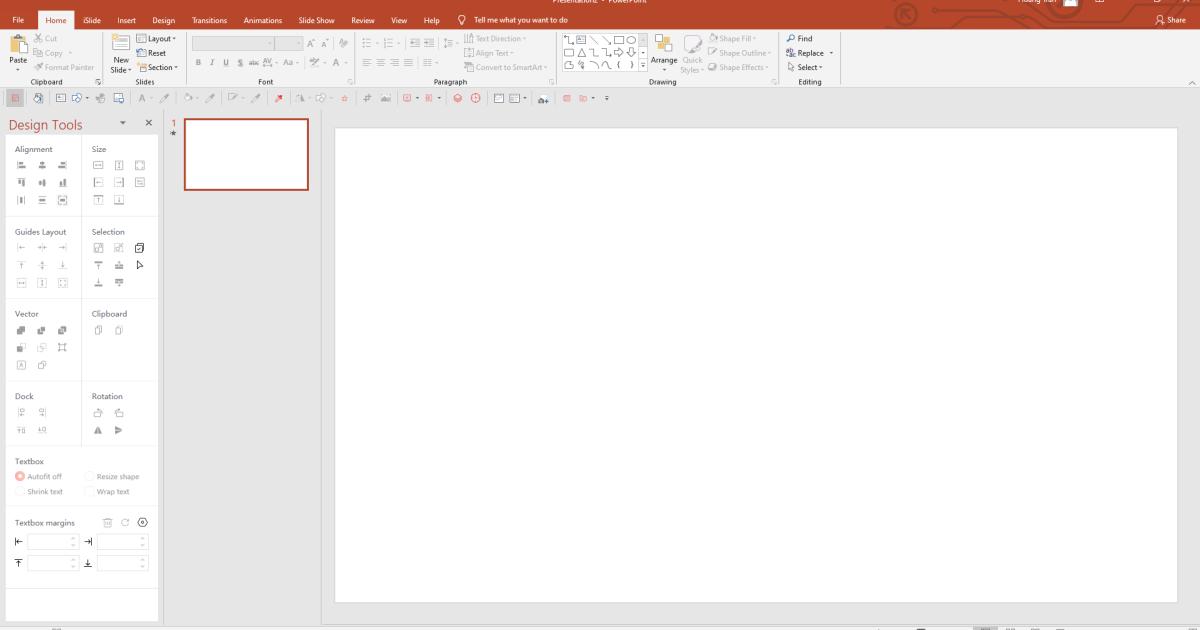Open the Layout dropdown

tap(158, 38)
